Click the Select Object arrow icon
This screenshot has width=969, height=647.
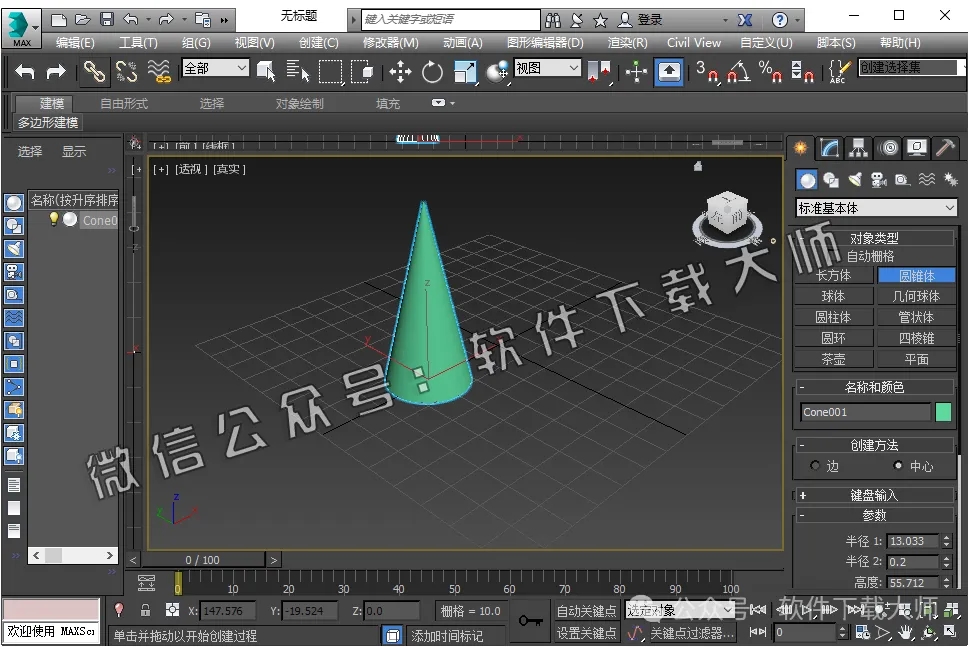(x=267, y=70)
